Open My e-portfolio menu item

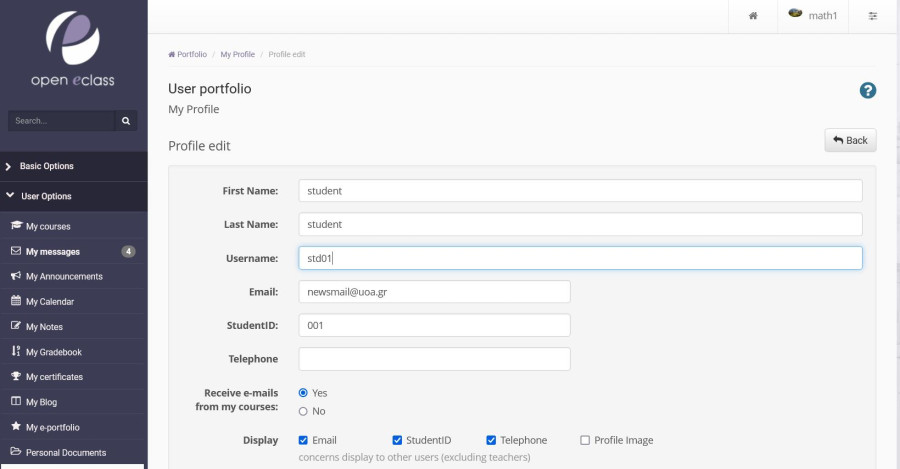click(73, 427)
